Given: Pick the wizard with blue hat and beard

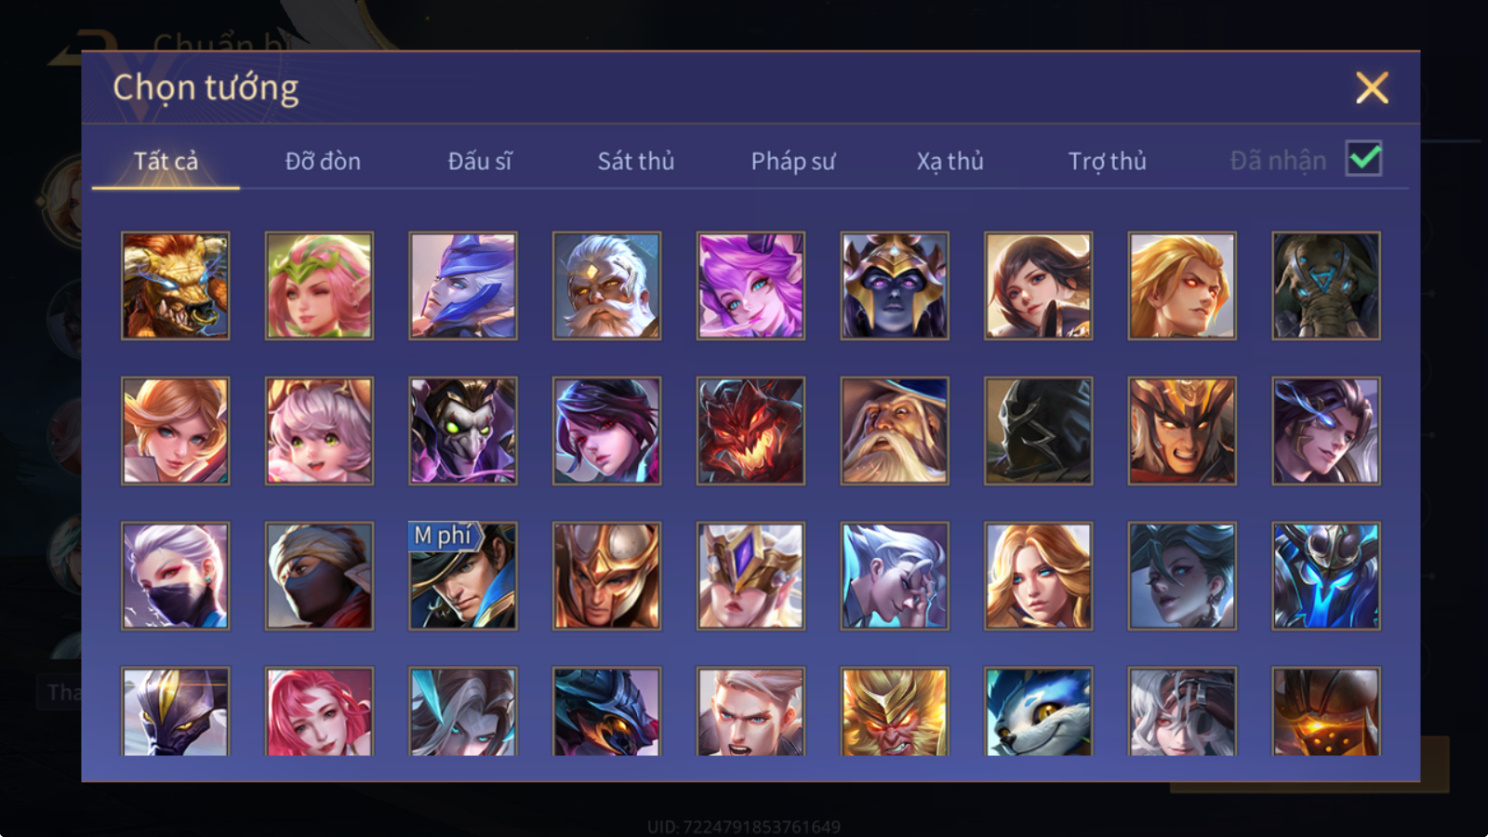Looking at the screenshot, I should point(895,431).
